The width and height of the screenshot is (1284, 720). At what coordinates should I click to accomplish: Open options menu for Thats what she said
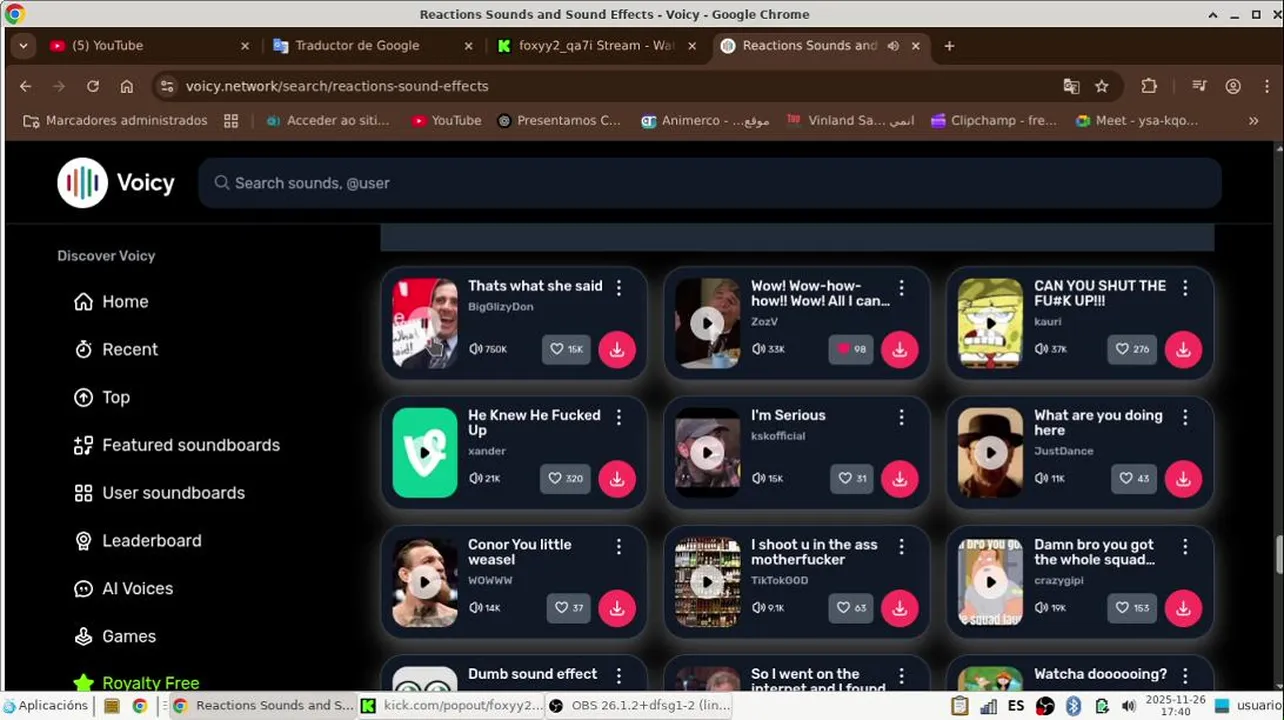point(619,288)
